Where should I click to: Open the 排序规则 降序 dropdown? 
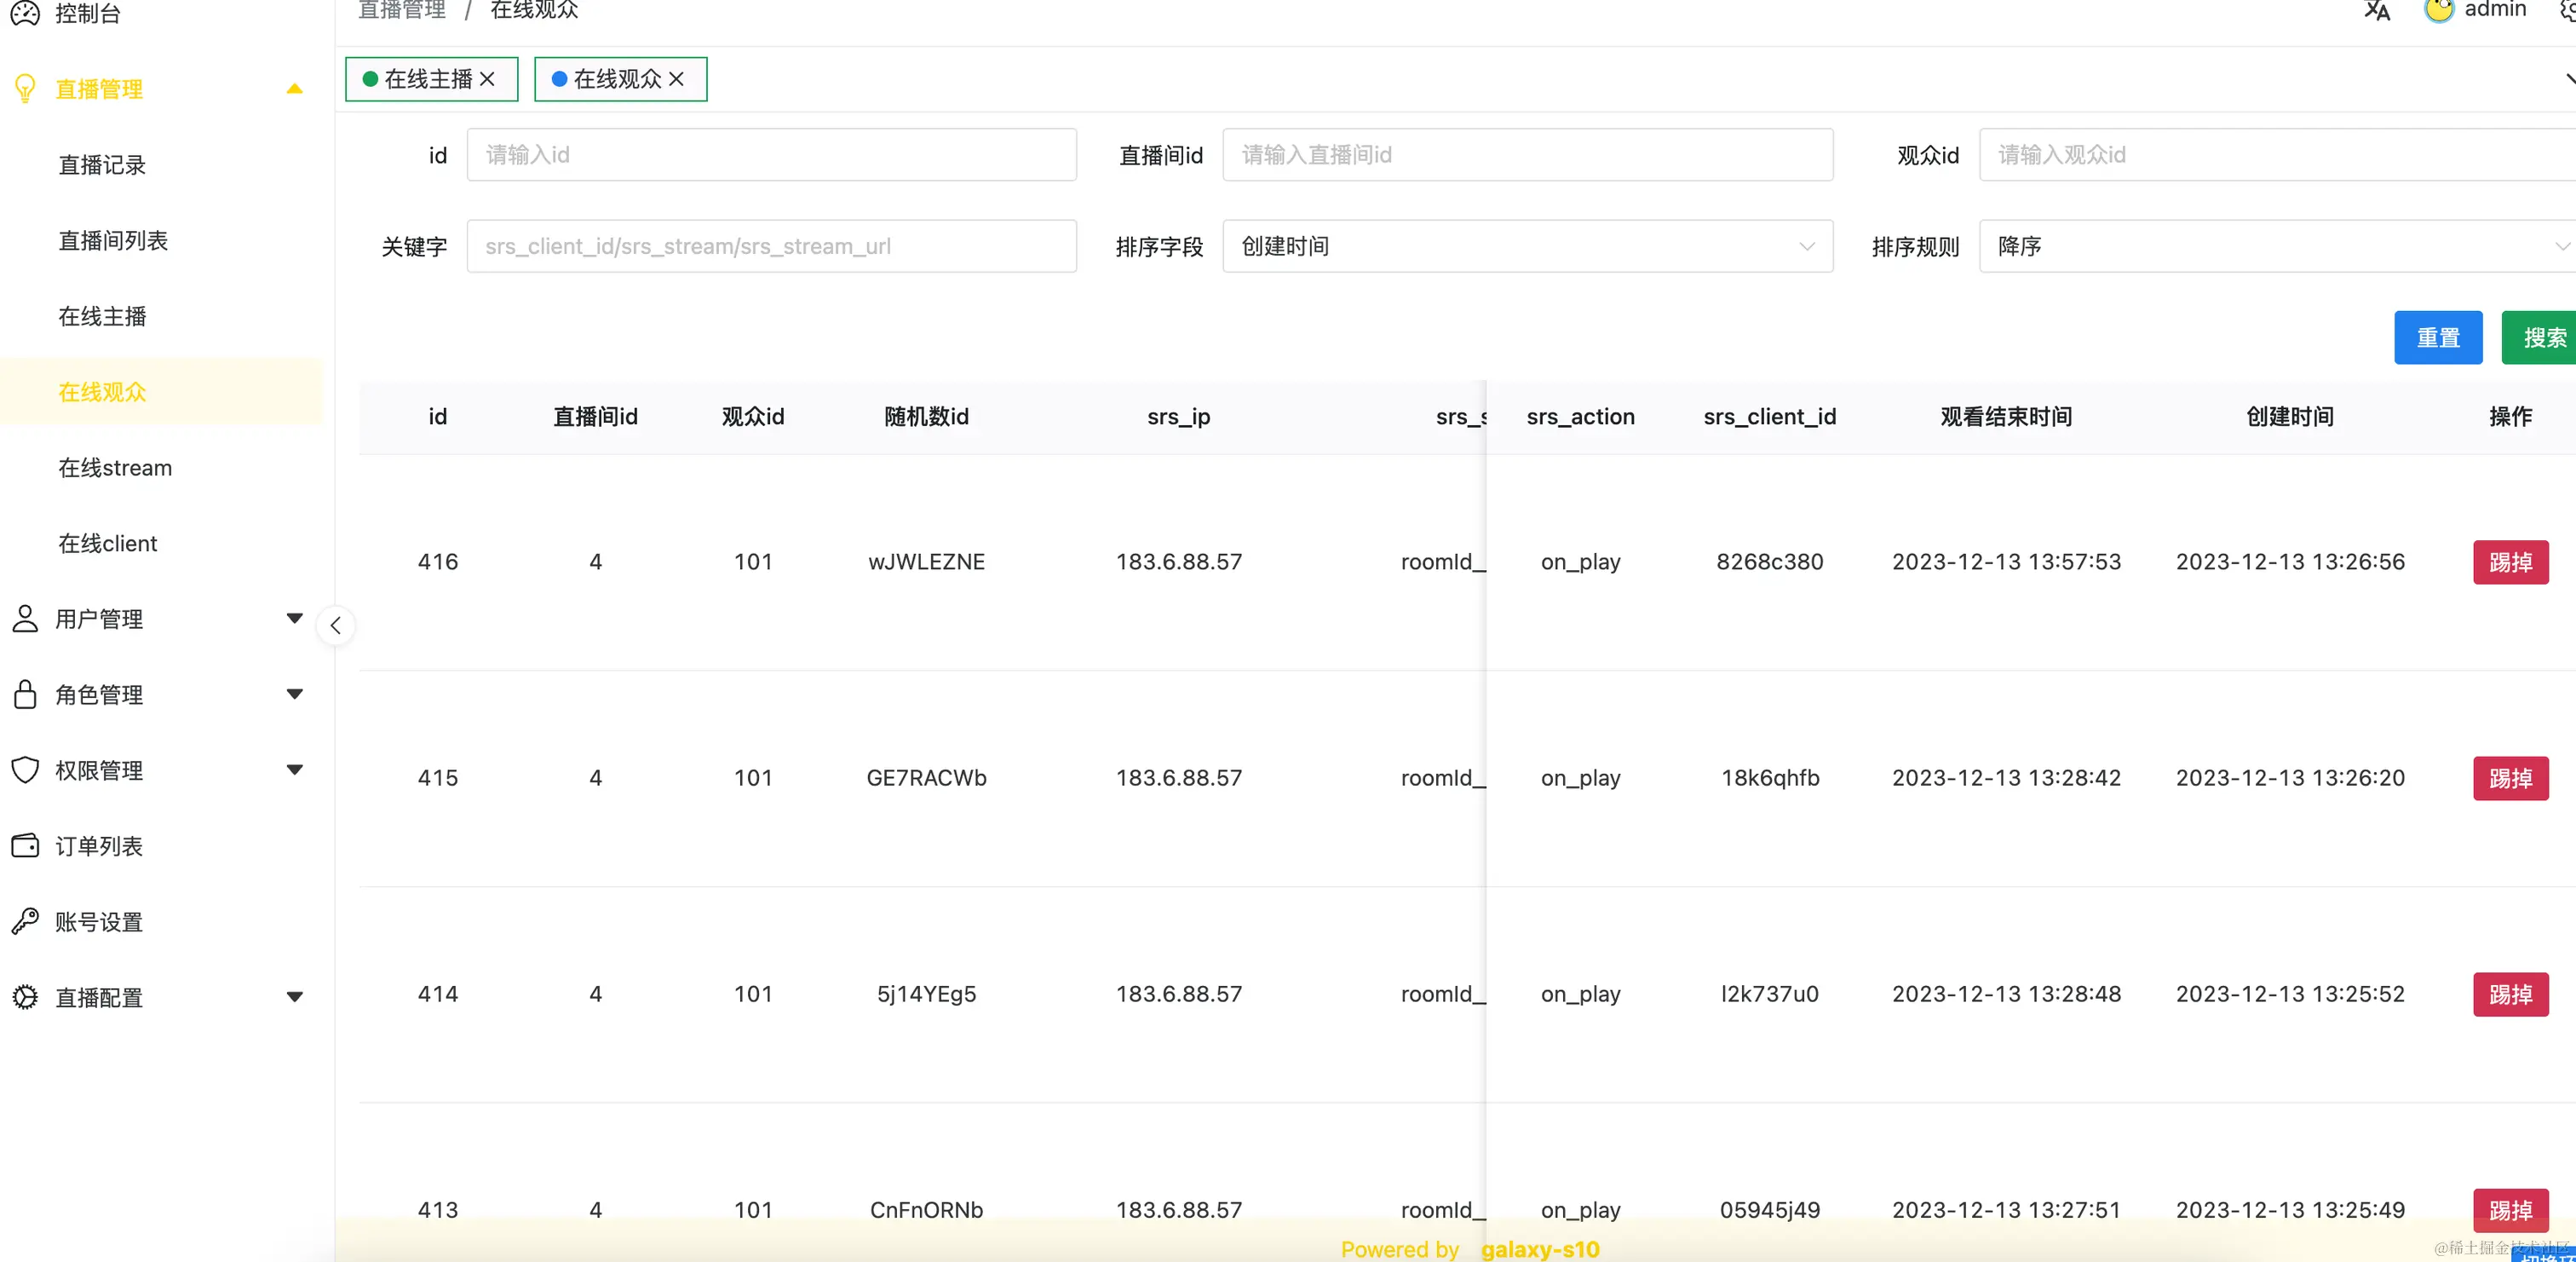(2277, 246)
